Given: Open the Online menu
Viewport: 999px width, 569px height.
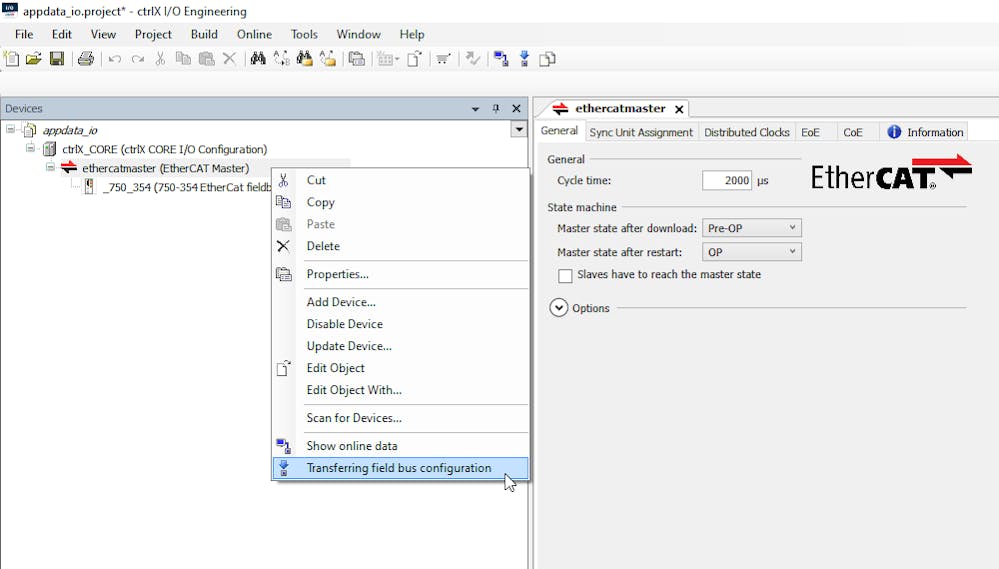Looking at the screenshot, I should 254,34.
